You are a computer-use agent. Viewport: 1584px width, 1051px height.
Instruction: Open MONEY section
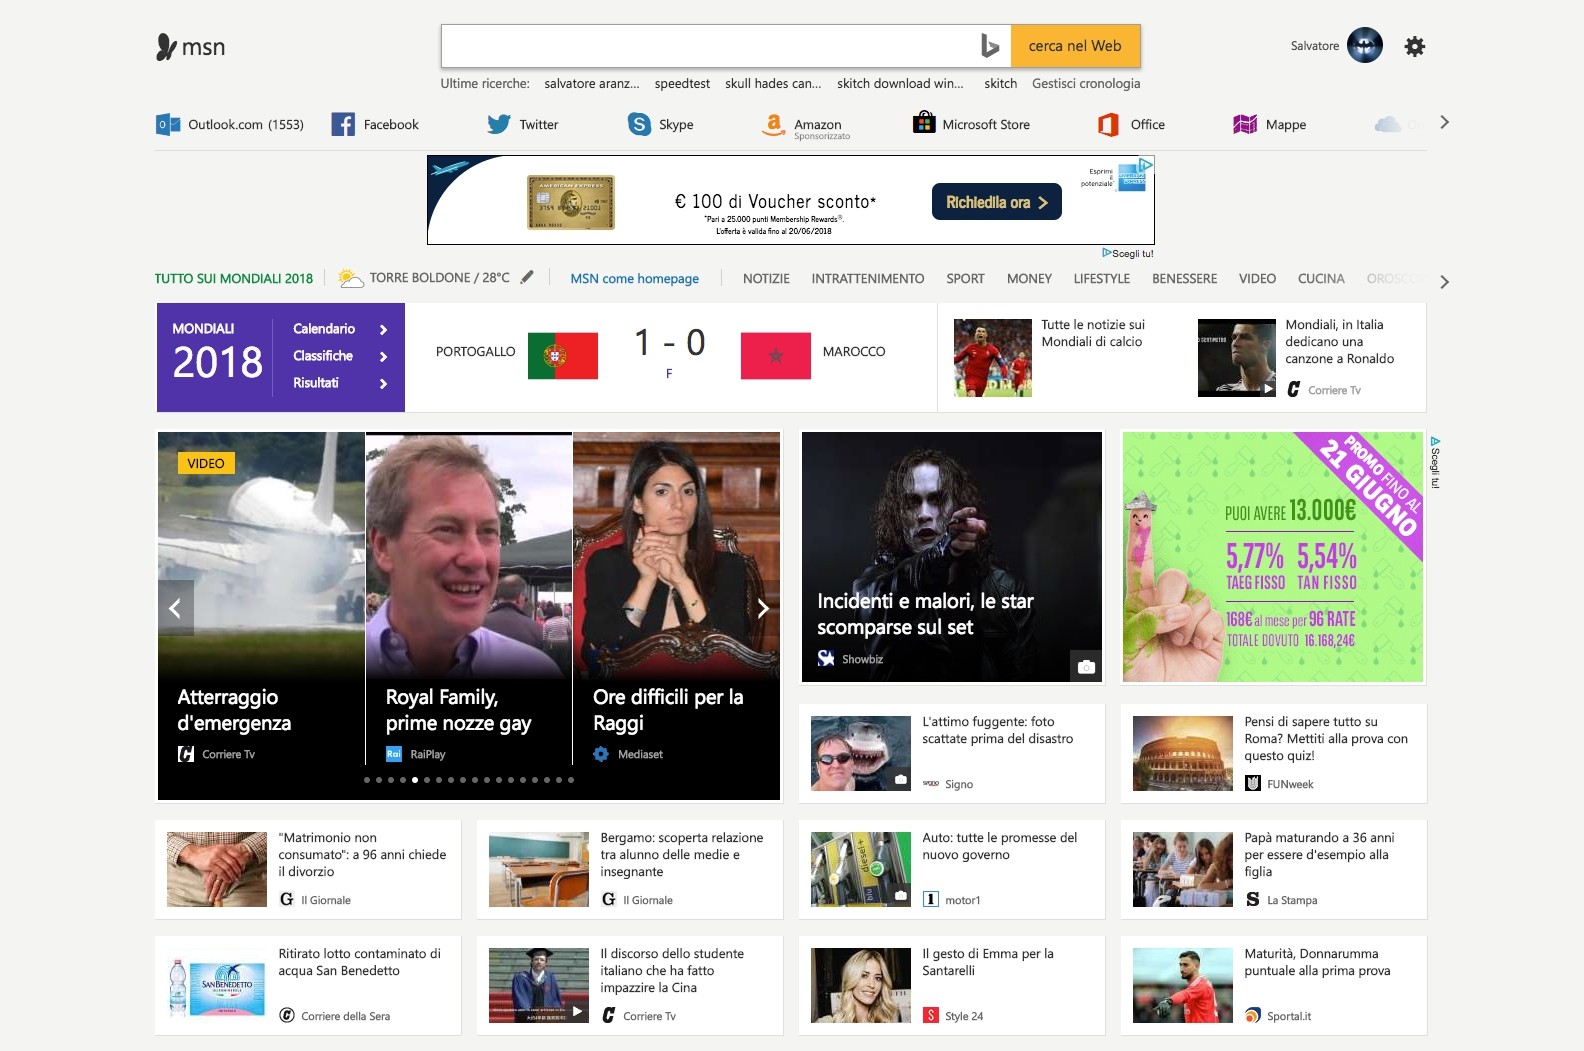coord(1029,278)
